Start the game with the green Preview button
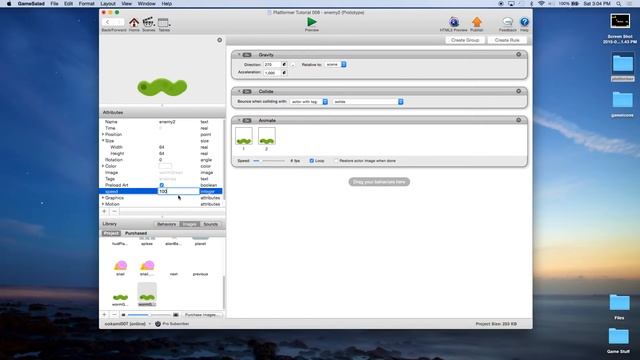The width and height of the screenshot is (640, 360). (x=311, y=22)
